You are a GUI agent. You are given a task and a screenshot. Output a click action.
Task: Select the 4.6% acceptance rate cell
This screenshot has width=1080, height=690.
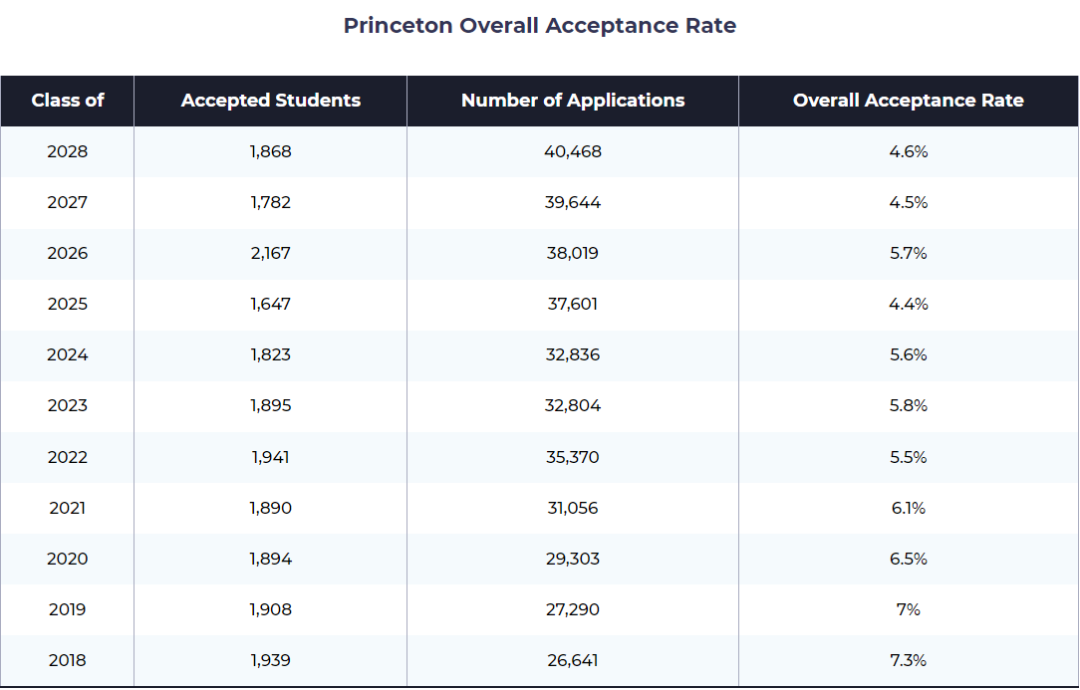coord(908,151)
